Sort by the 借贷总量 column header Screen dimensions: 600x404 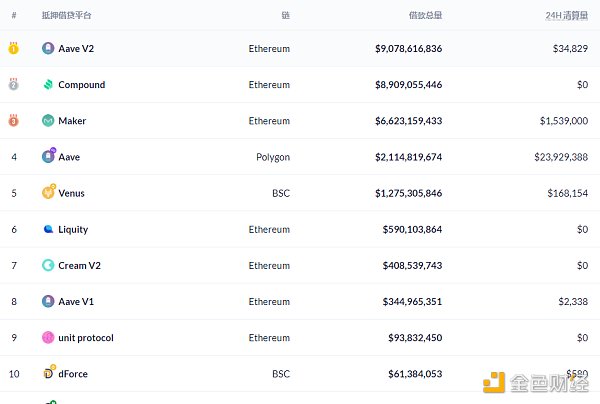425,16
